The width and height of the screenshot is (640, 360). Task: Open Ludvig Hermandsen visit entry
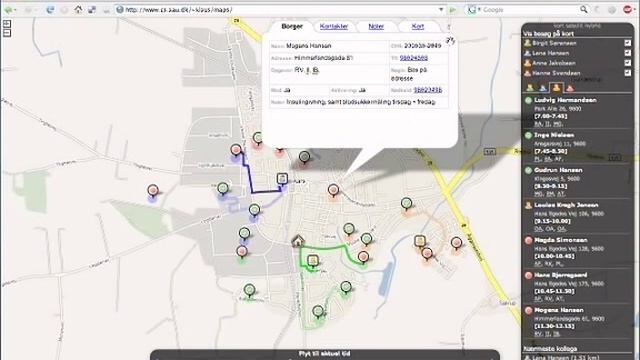(577, 112)
